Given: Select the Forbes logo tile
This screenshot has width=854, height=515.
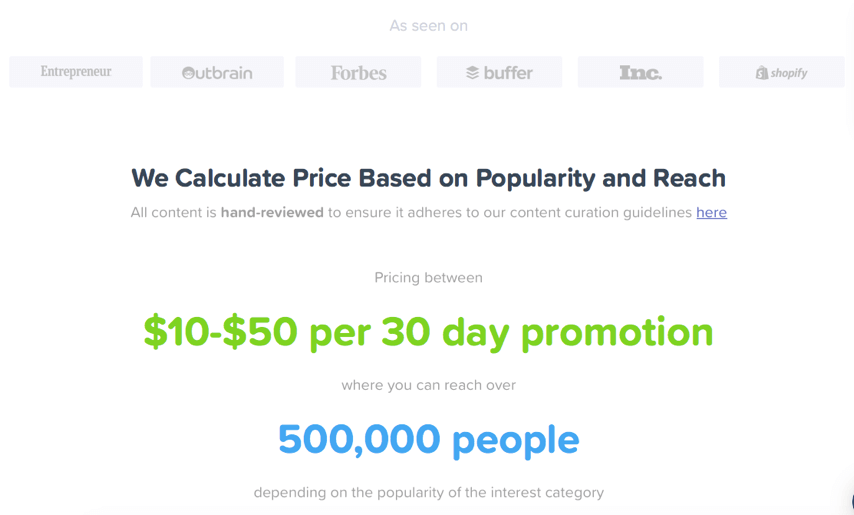Looking at the screenshot, I should [x=358, y=72].
